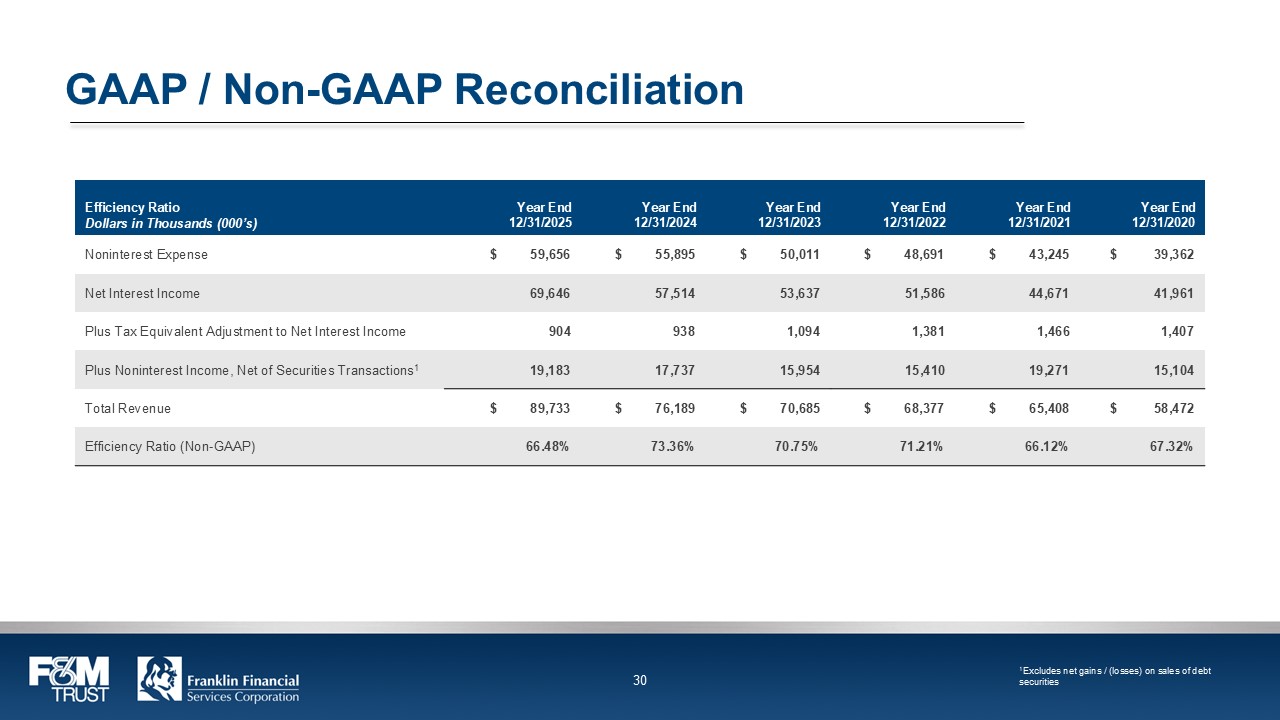Image resolution: width=1280 pixels, height=720 pixels.
Task: Click the 73.36% value for 2024
Action: pos(672,447)
